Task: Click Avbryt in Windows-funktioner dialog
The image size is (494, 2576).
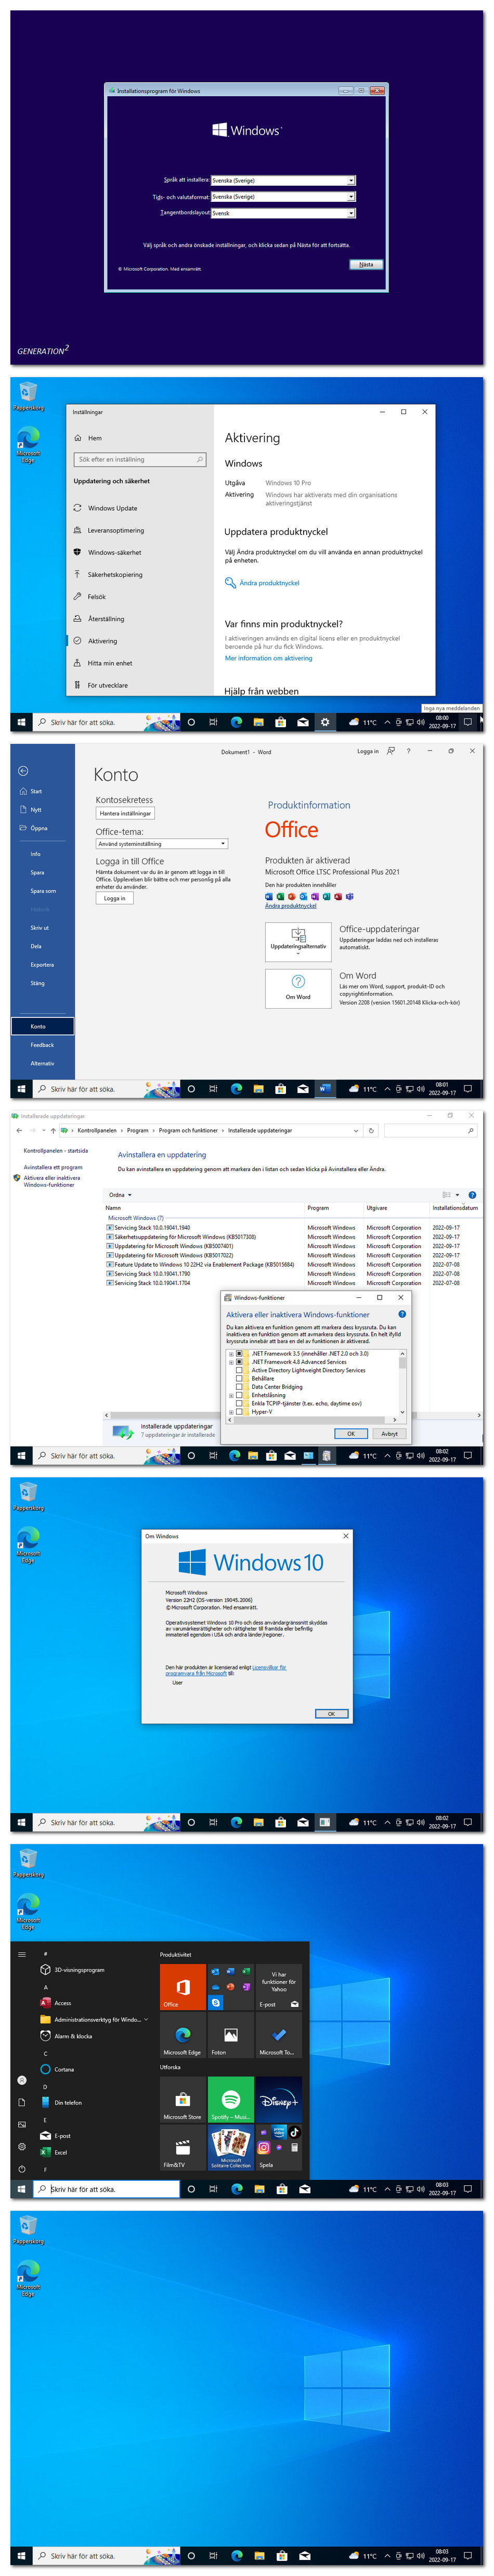Action: [x=389, y=1434]
